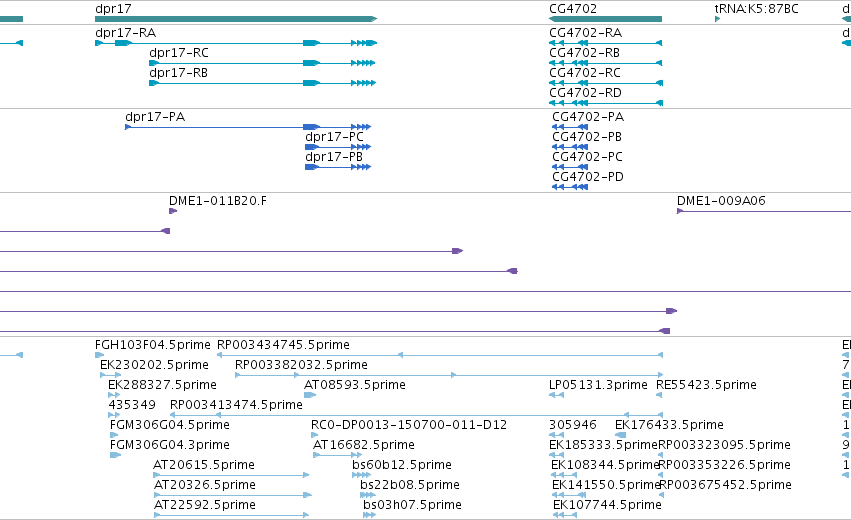Viewport: 851px width, 520px height.
Task: Click the bs60b12.5prime EST label
Action: click(x=402, y=465)
